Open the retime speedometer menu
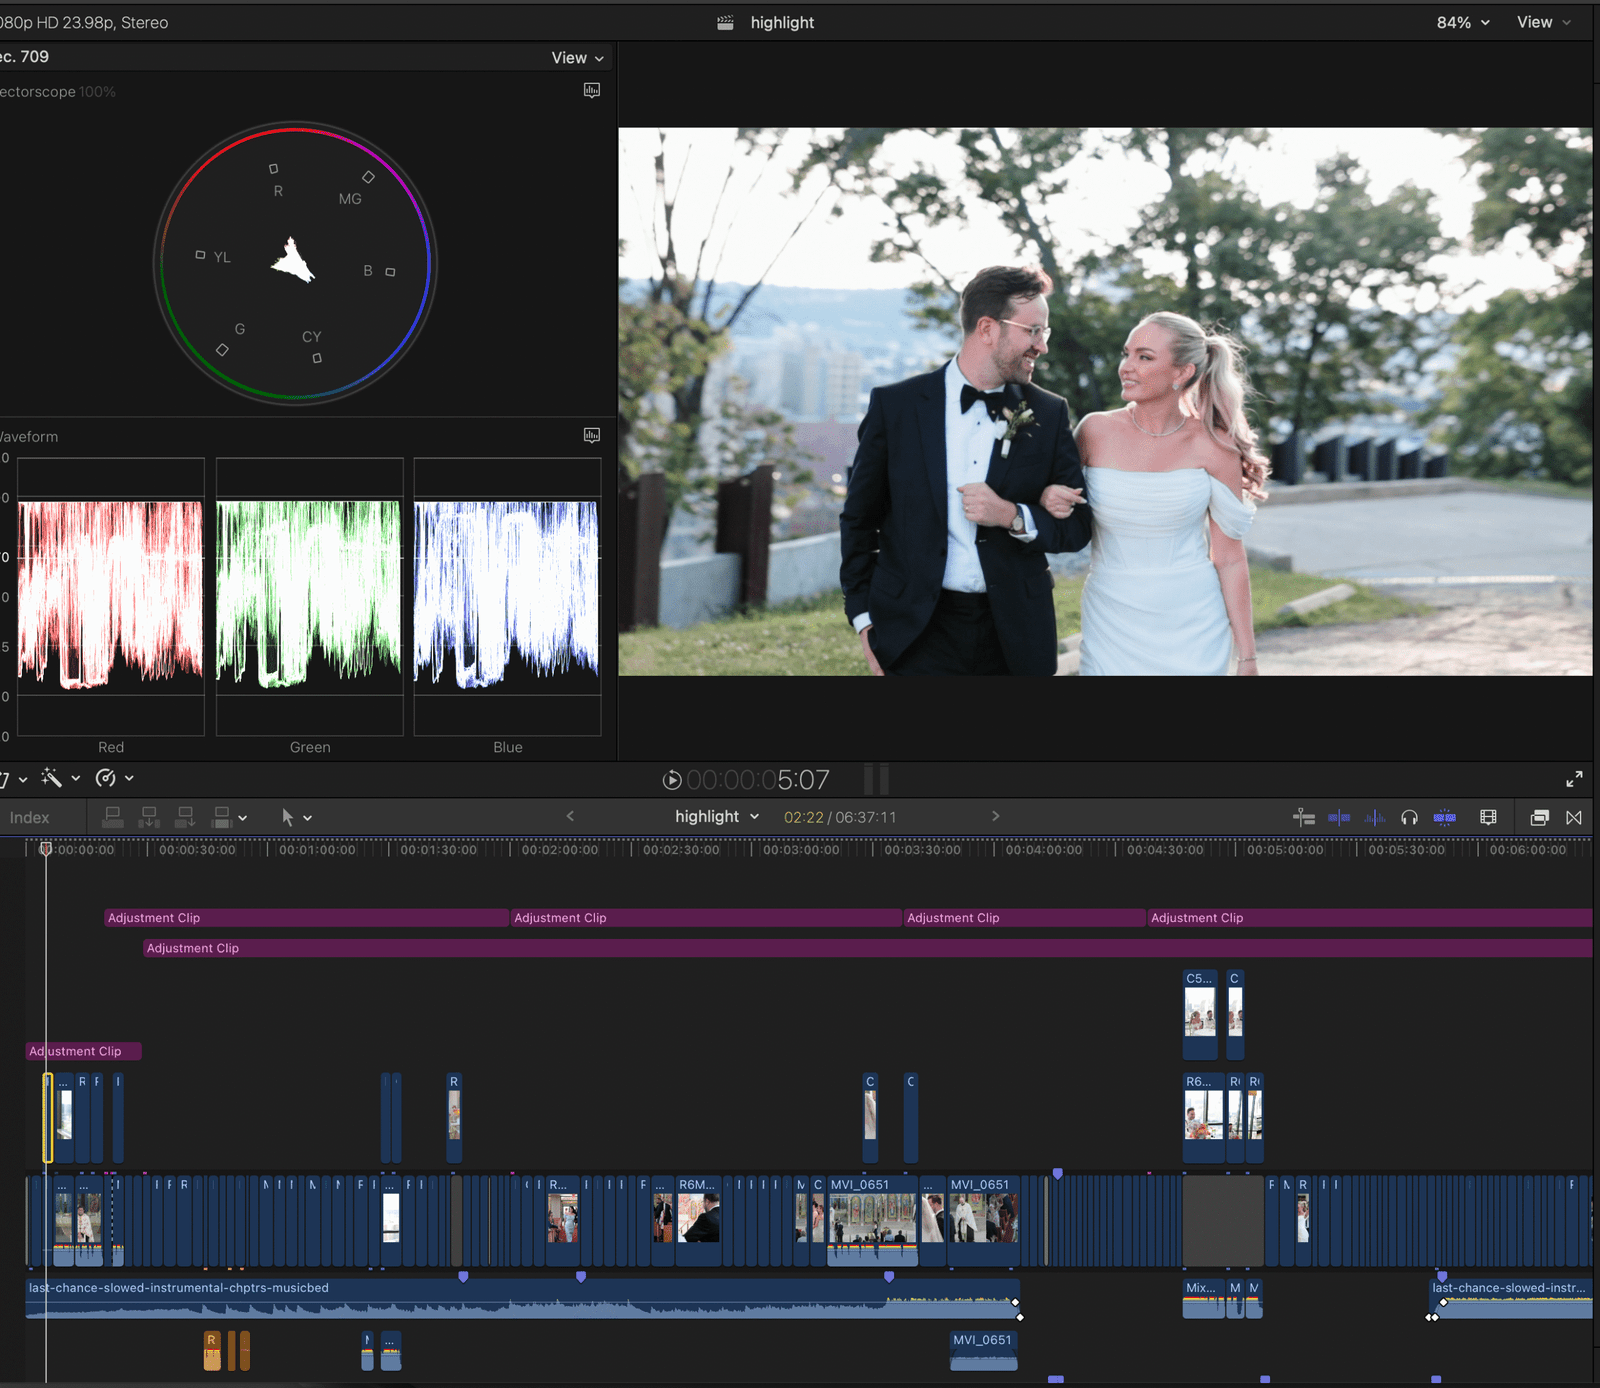1600x1388 pixels. (x=106, y=778)
